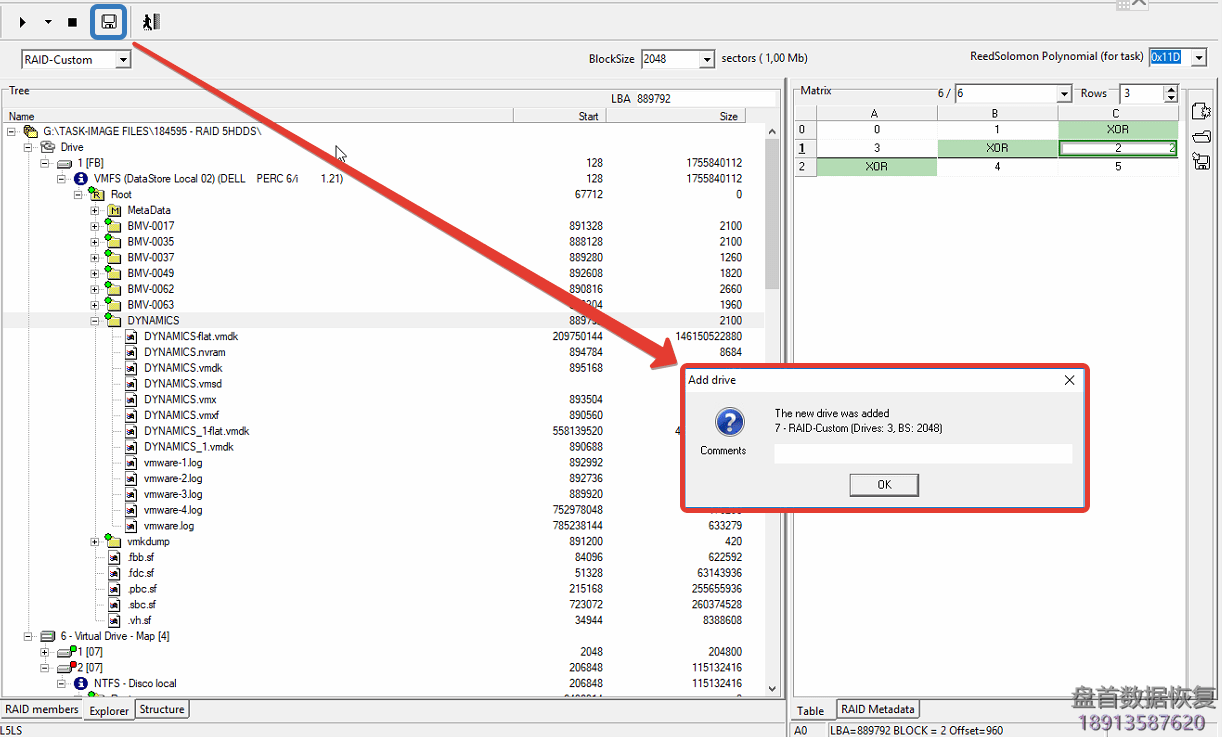Click the Comments input field in dialog

tap(922, 454)
